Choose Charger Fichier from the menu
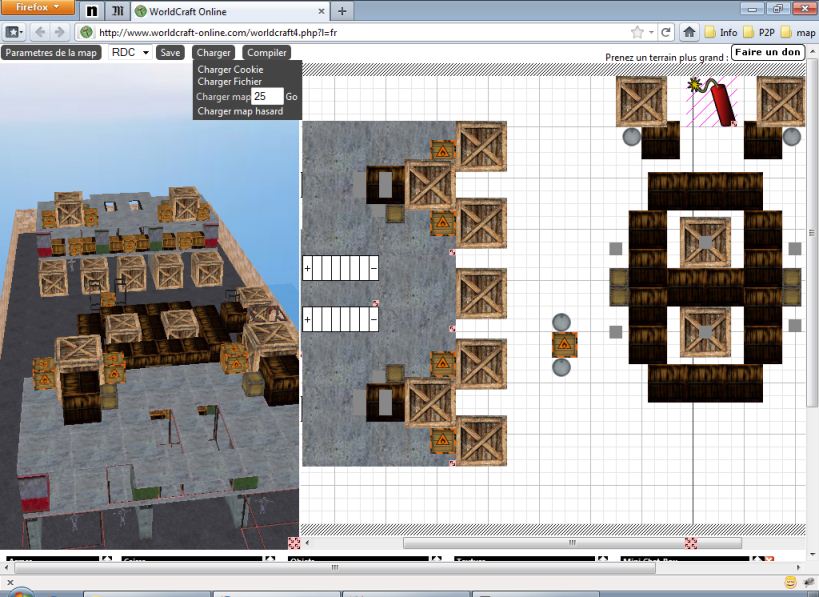819x597 pixels. 229,81
